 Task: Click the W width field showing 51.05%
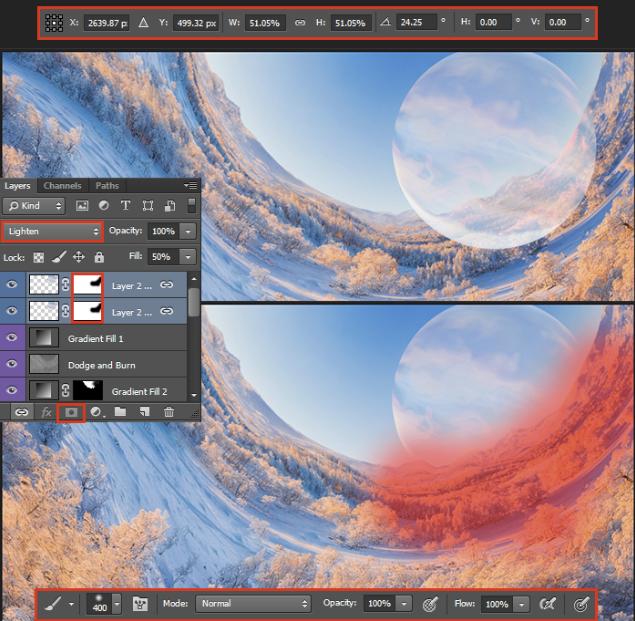tap(264, 23)
